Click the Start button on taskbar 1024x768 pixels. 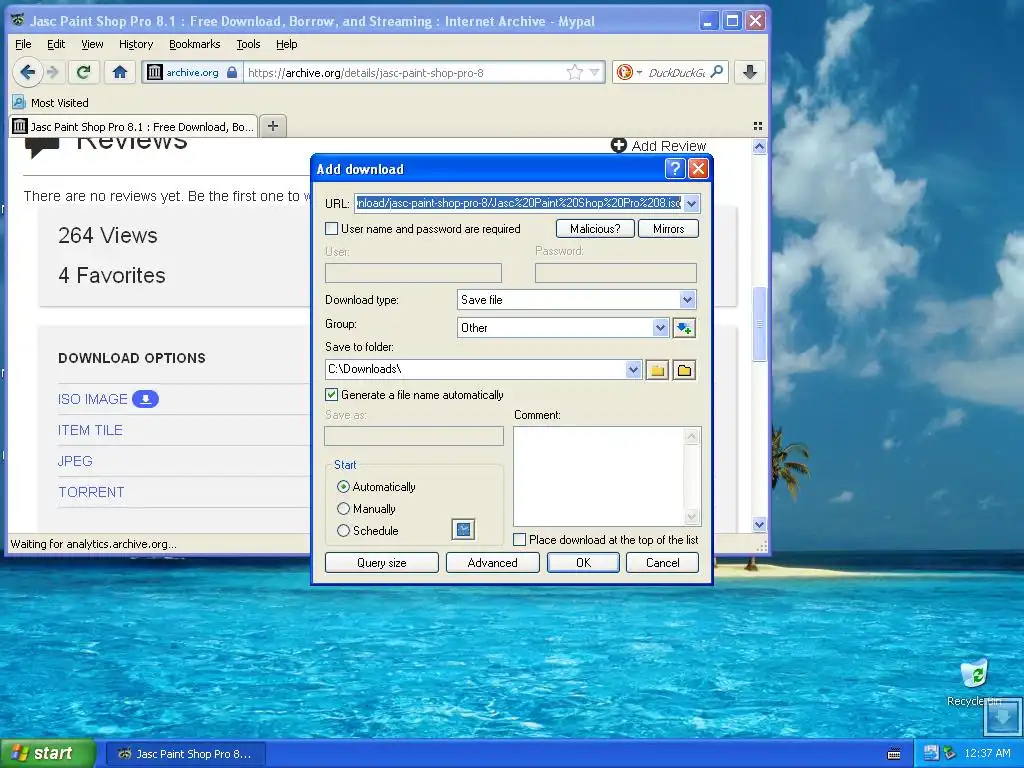click(x=48, y=754)
